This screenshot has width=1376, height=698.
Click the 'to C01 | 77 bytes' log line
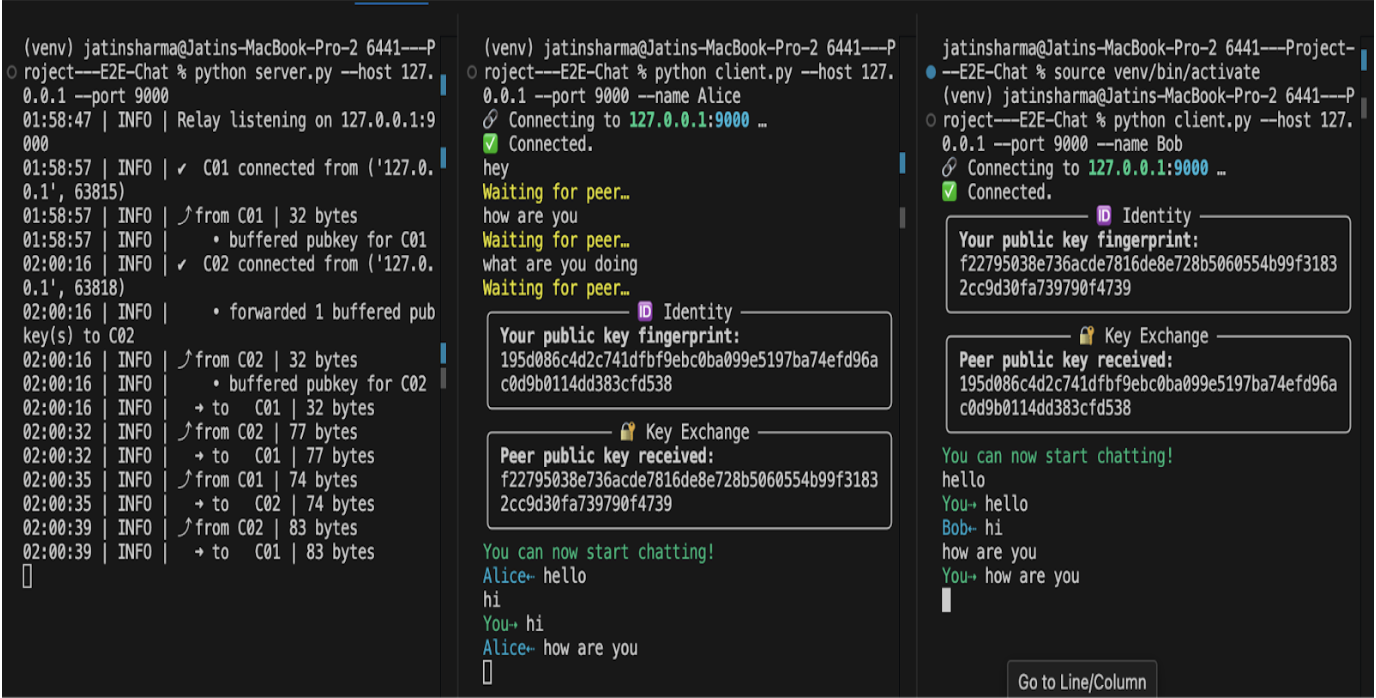(x=199, y=456)
